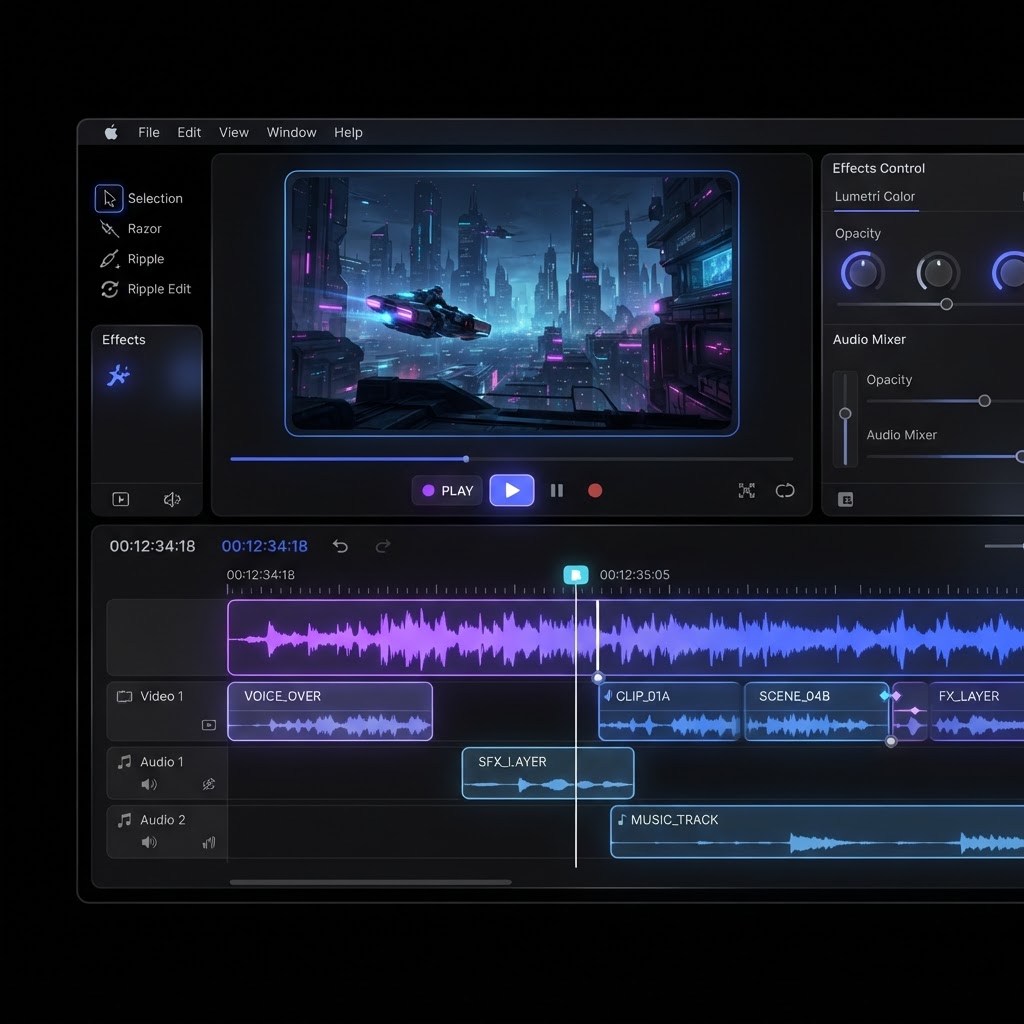The image size is (1024, 1024).
Task: Click the Audio Mixer panel heading
Action: (x=869, y=340)
